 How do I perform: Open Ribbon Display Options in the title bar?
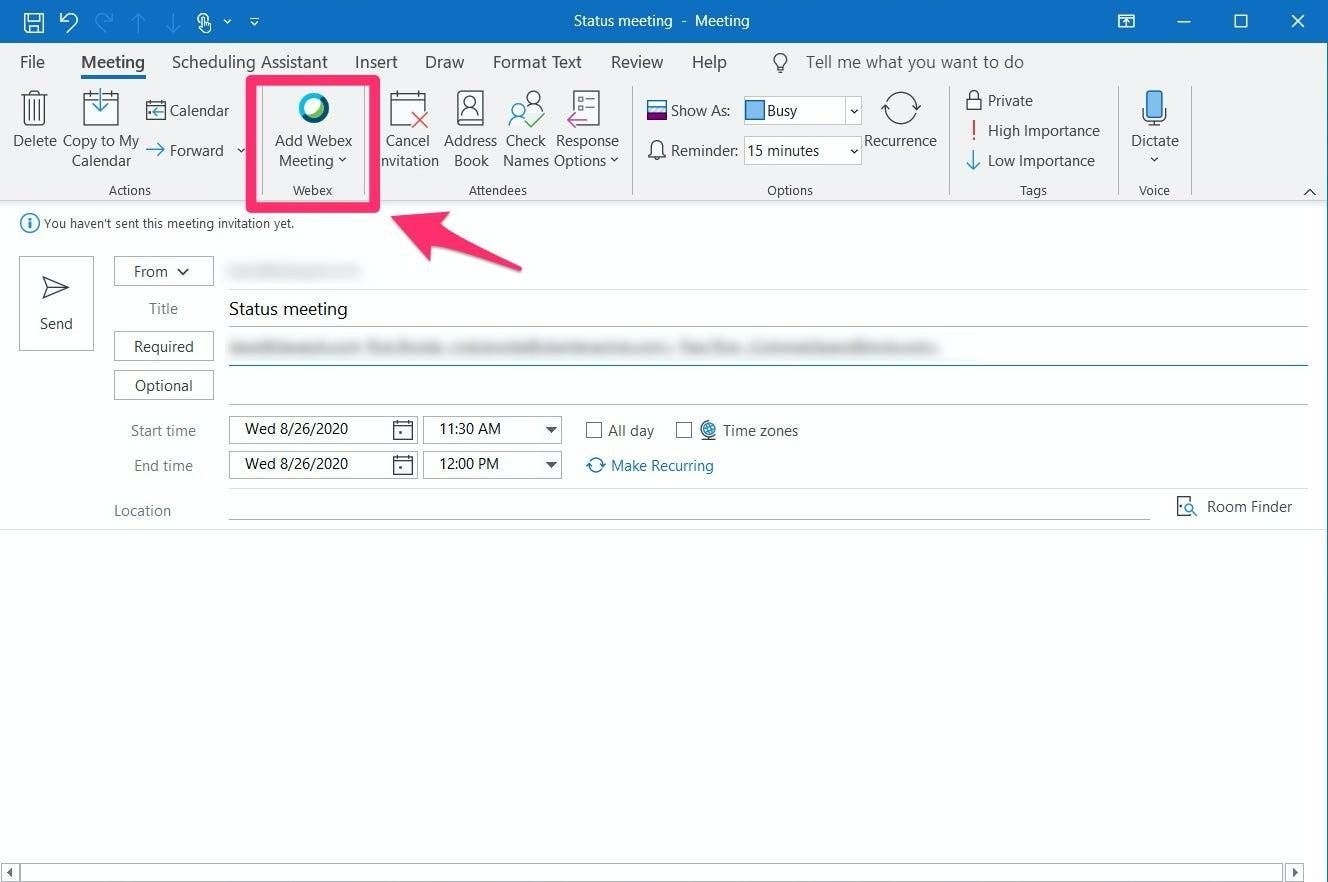click(1127, 21)
